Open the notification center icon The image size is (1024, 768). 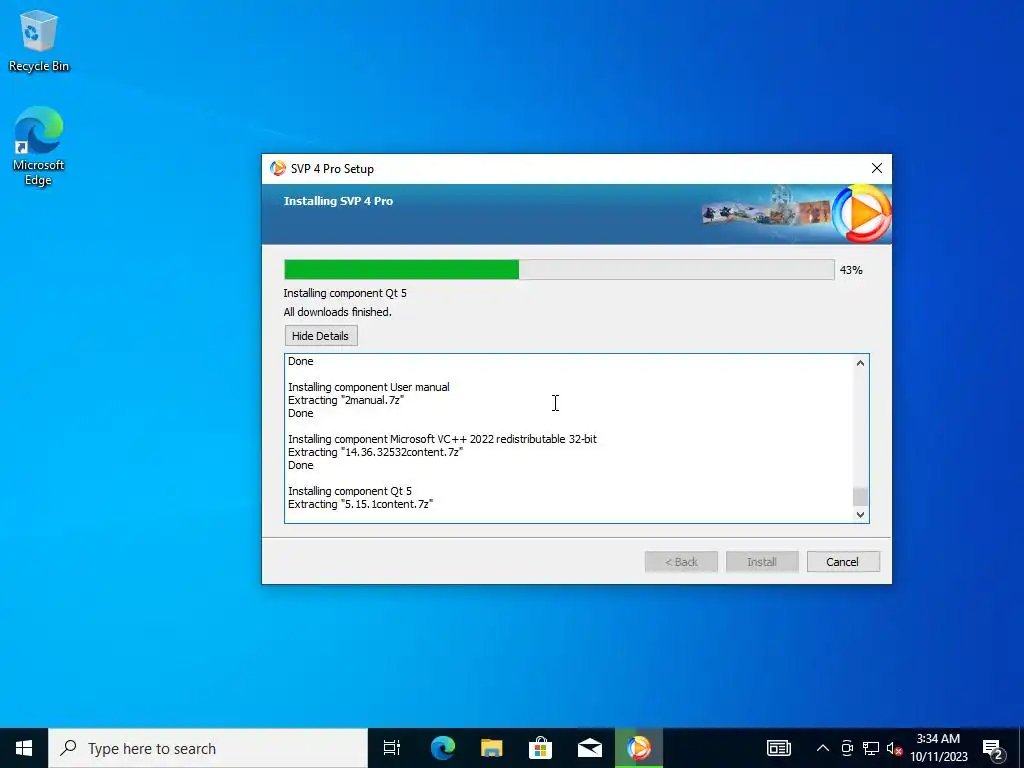click(993, 749)
